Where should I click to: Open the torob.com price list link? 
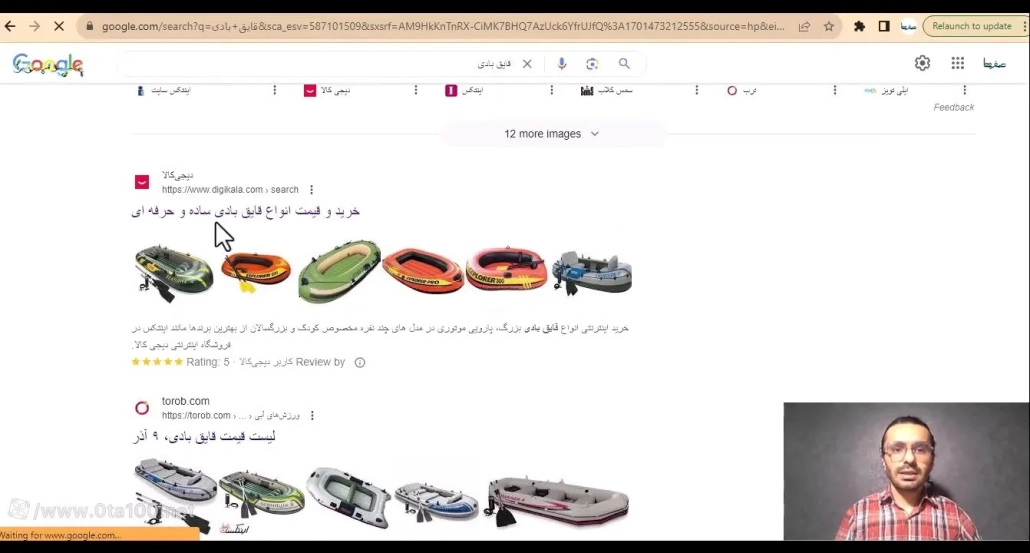click(204, 437)
